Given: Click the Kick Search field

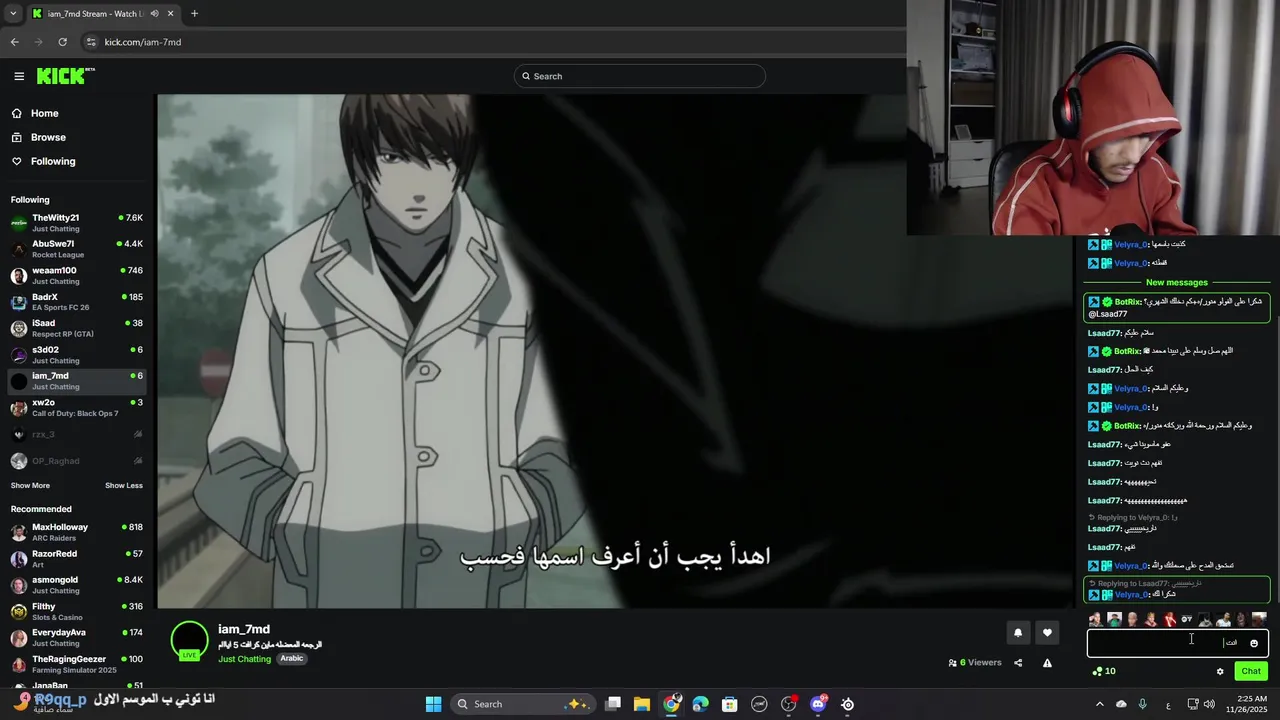Looking at the screenshot, I should click(x=639, y=76).
